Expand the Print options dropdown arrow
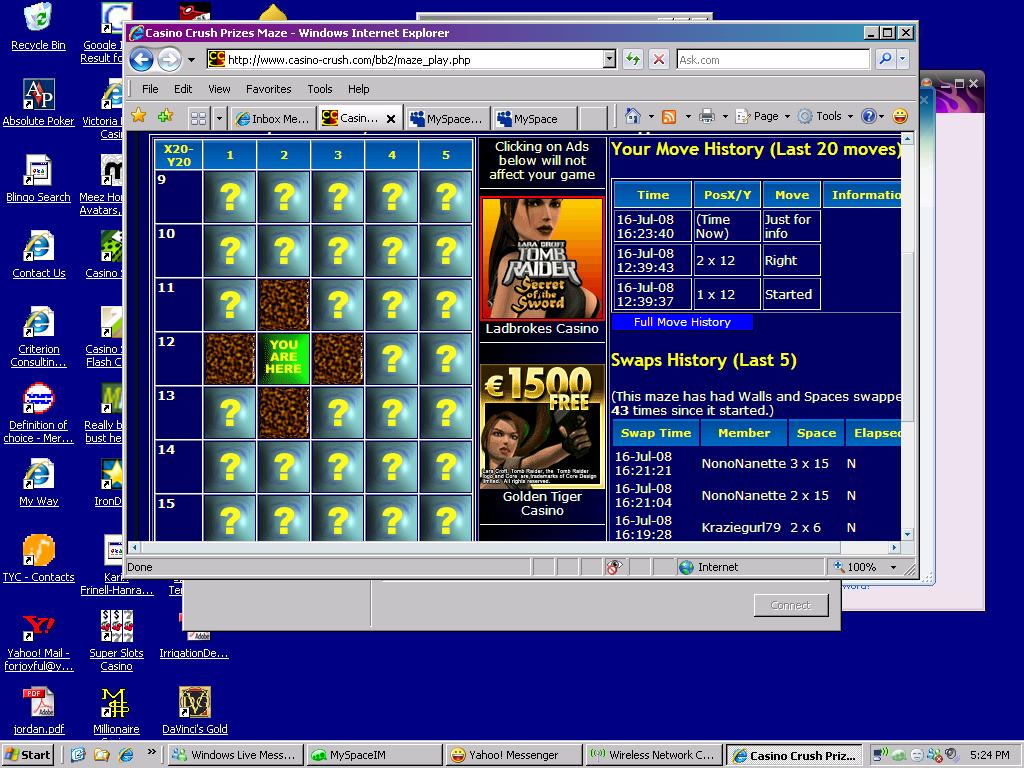Viewport: 1024px width, 768px height. click(725, 116)
